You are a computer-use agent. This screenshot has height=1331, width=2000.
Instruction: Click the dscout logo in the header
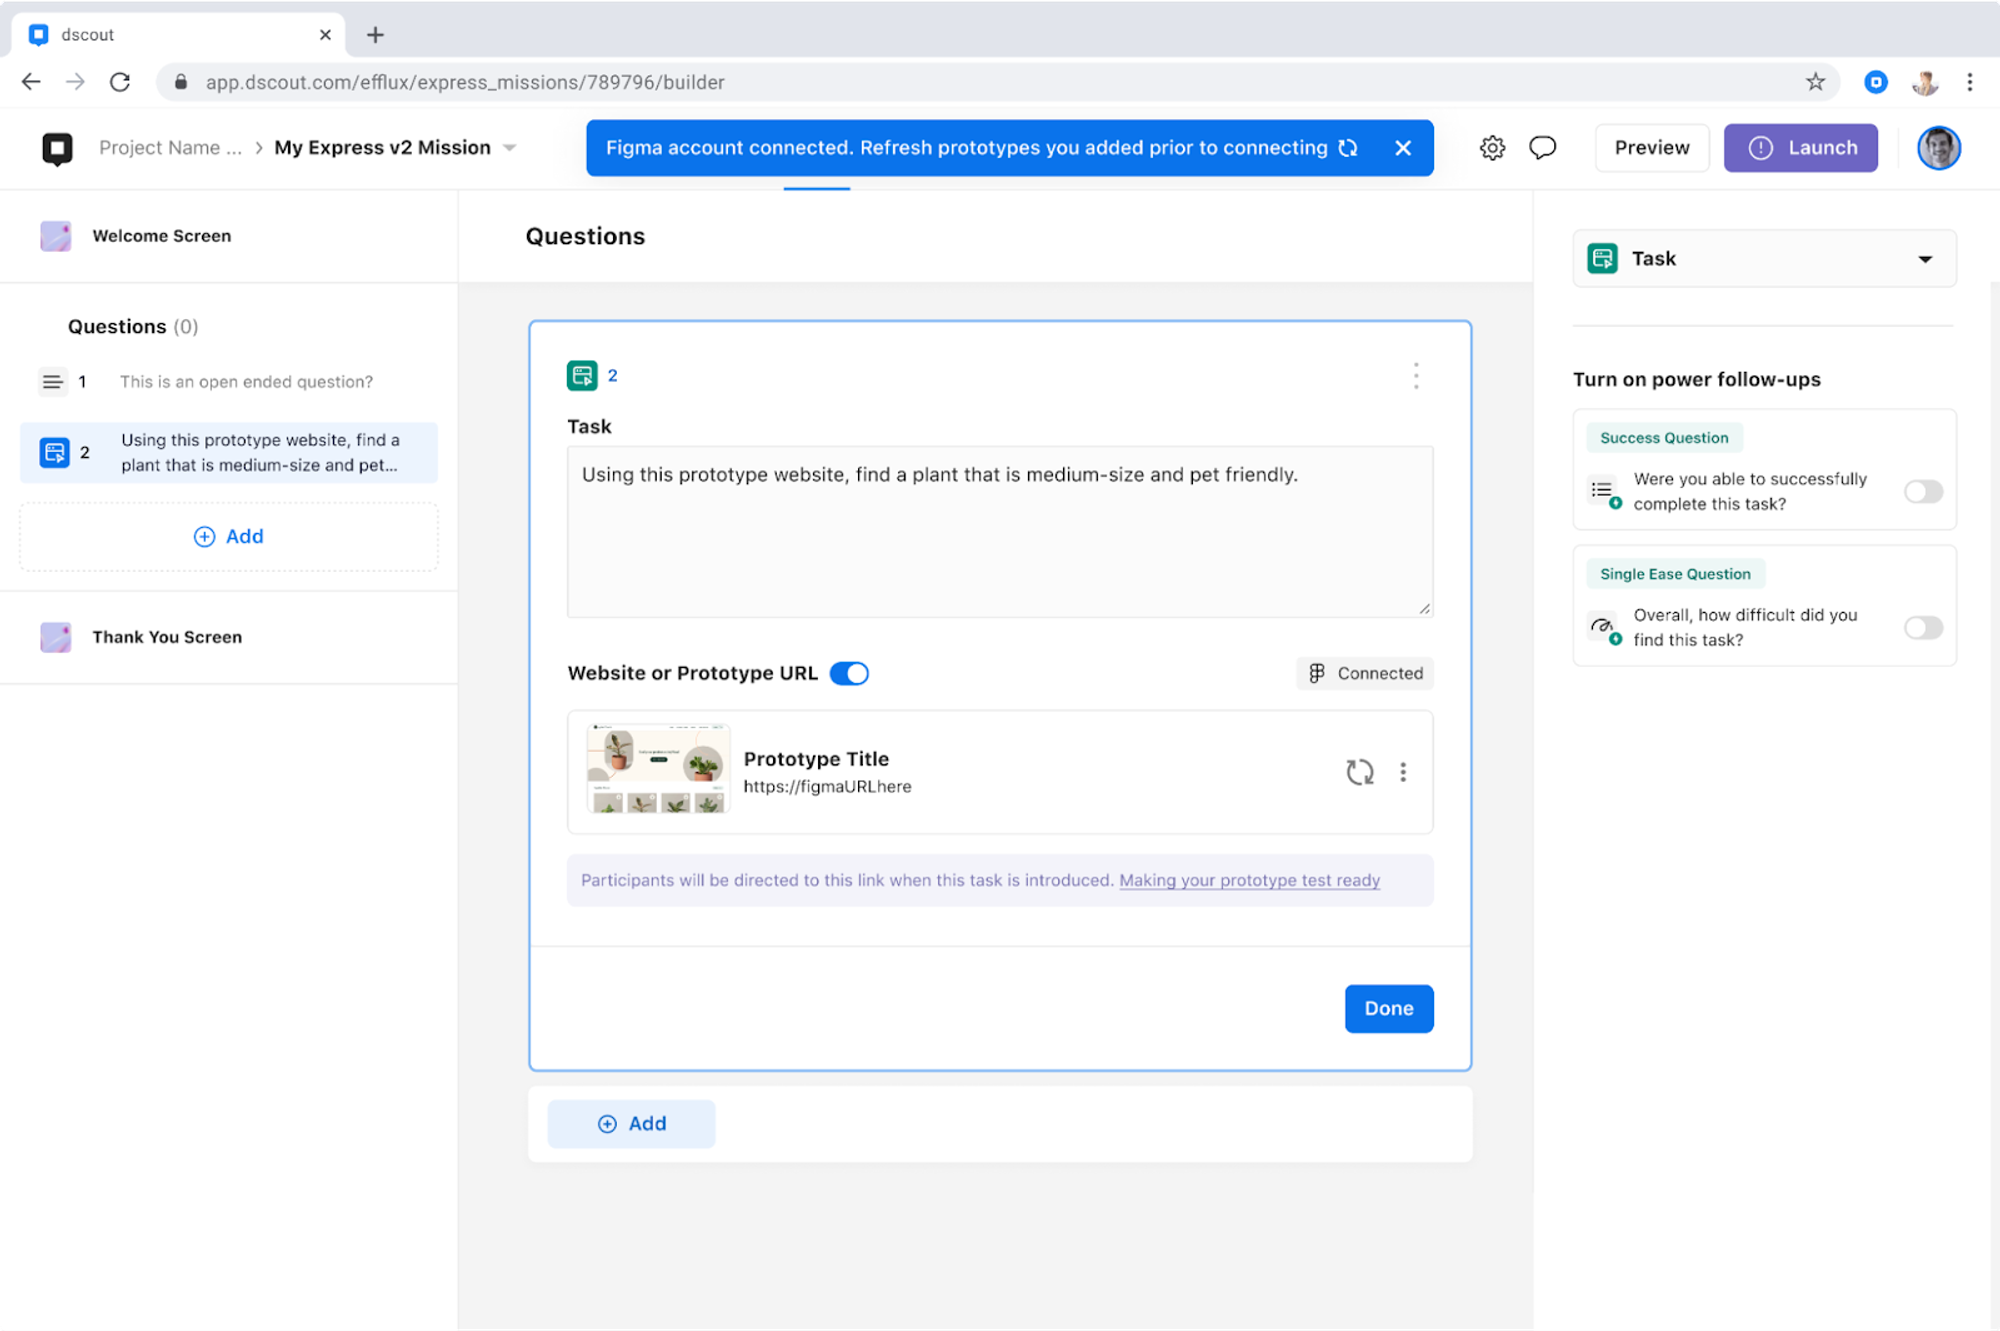pyautogui.click(x=57, y=148)
